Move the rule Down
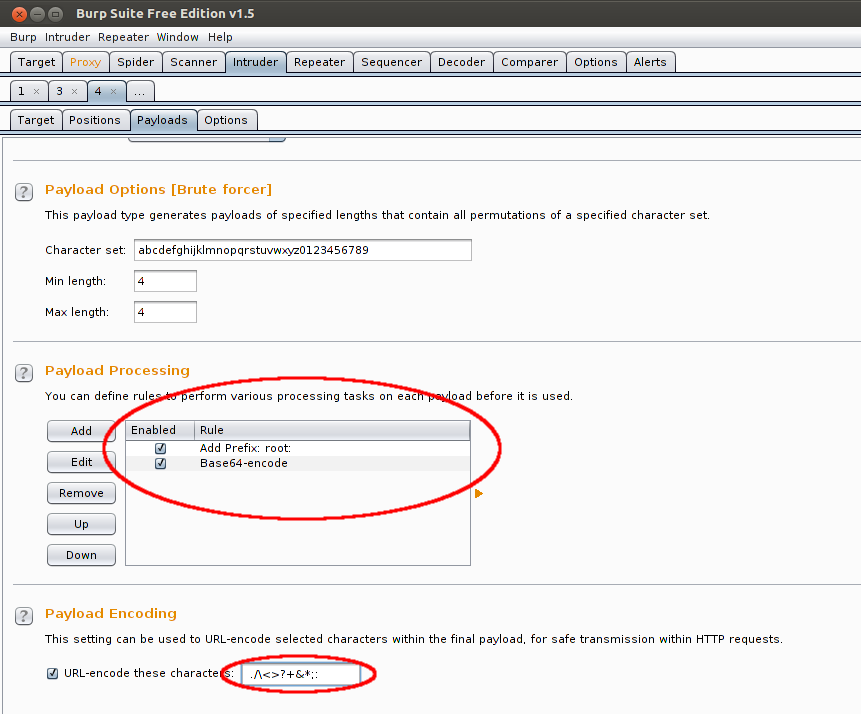861x714 pixels. click(x=81, y=555)
